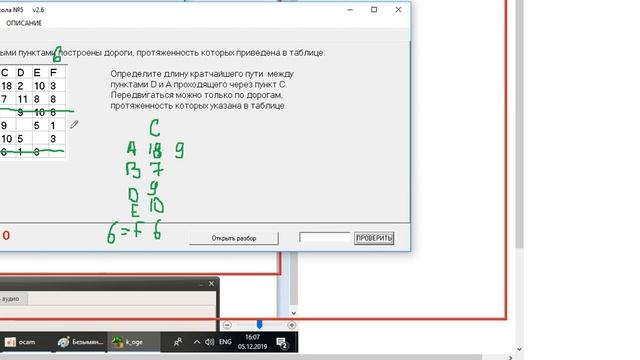Image resolution: width=640 pixels, height=360 pixels.
Task: Click the zoom in plus button
Action: pos(291,325)
